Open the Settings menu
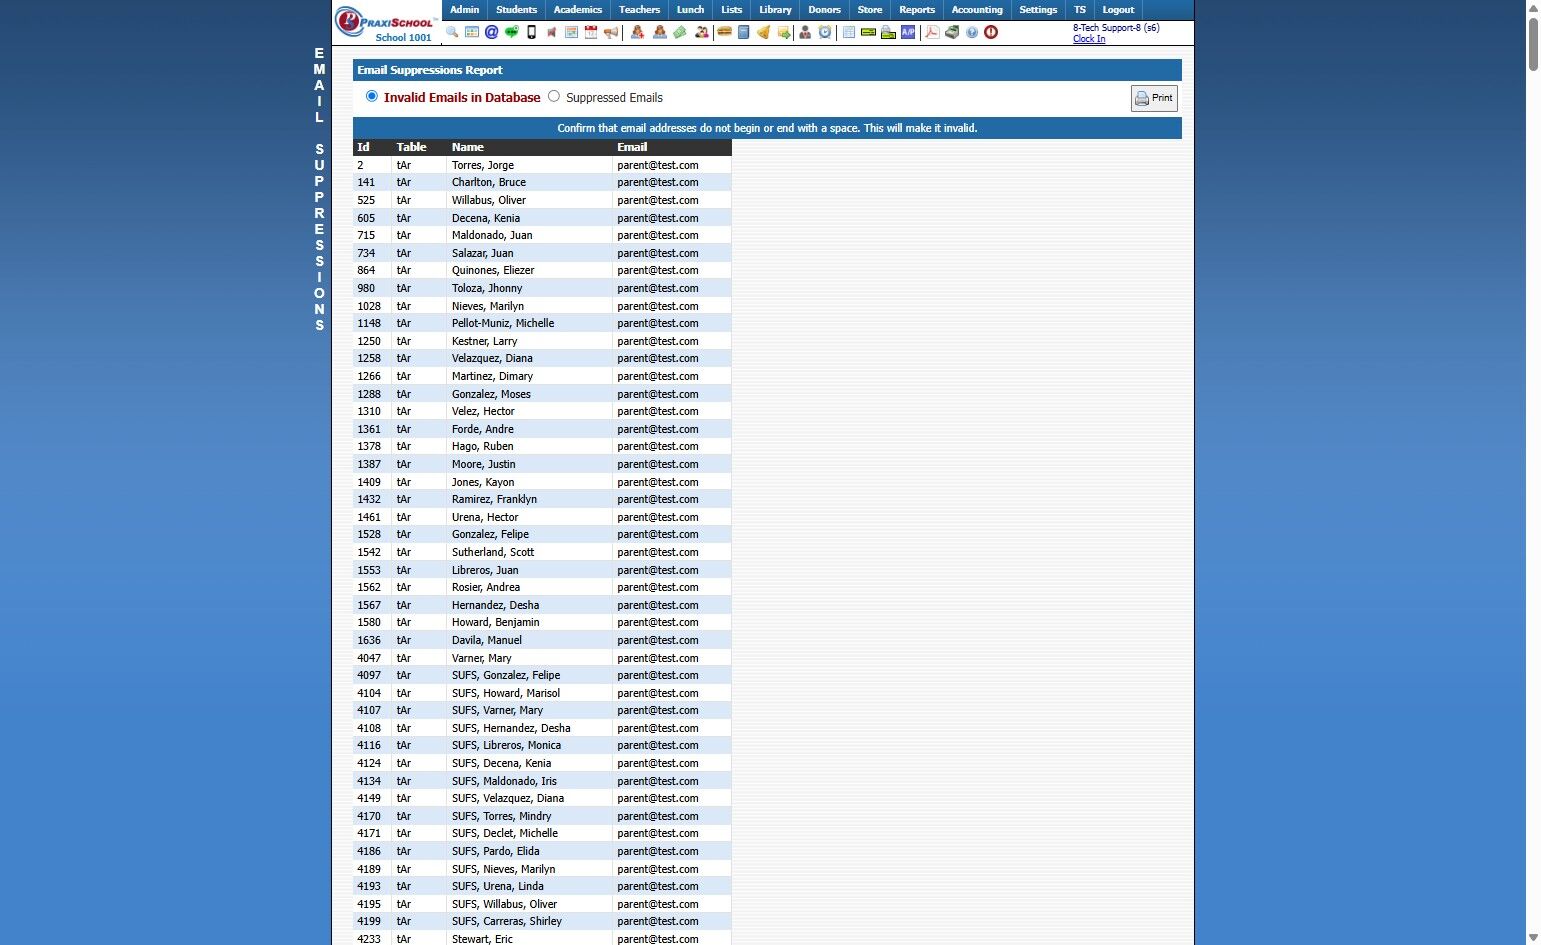 click(1038, 10)
